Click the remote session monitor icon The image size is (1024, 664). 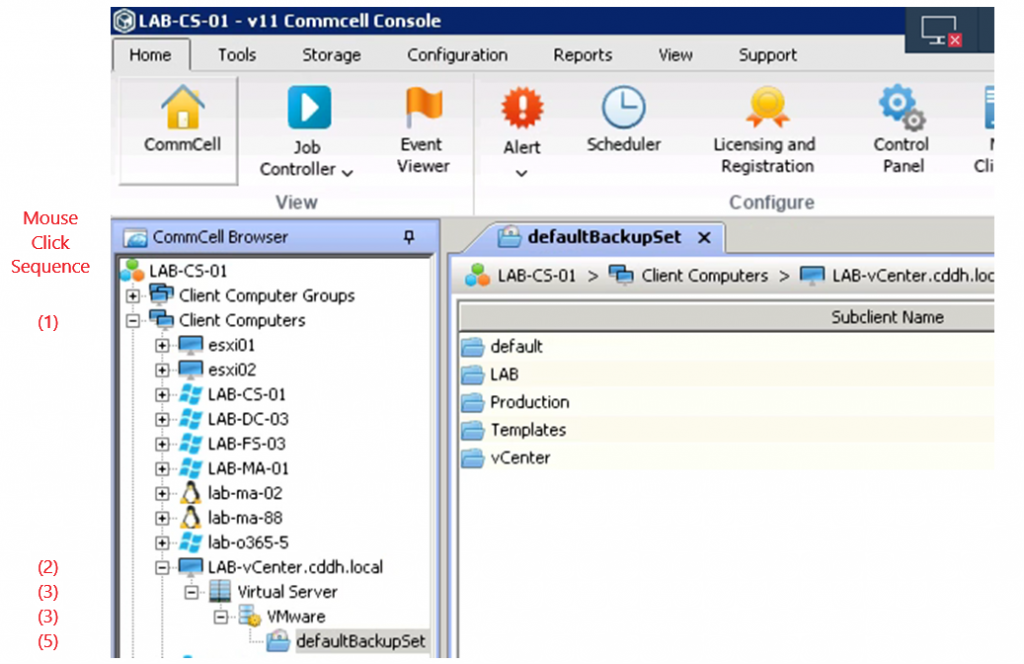(941, 31)
